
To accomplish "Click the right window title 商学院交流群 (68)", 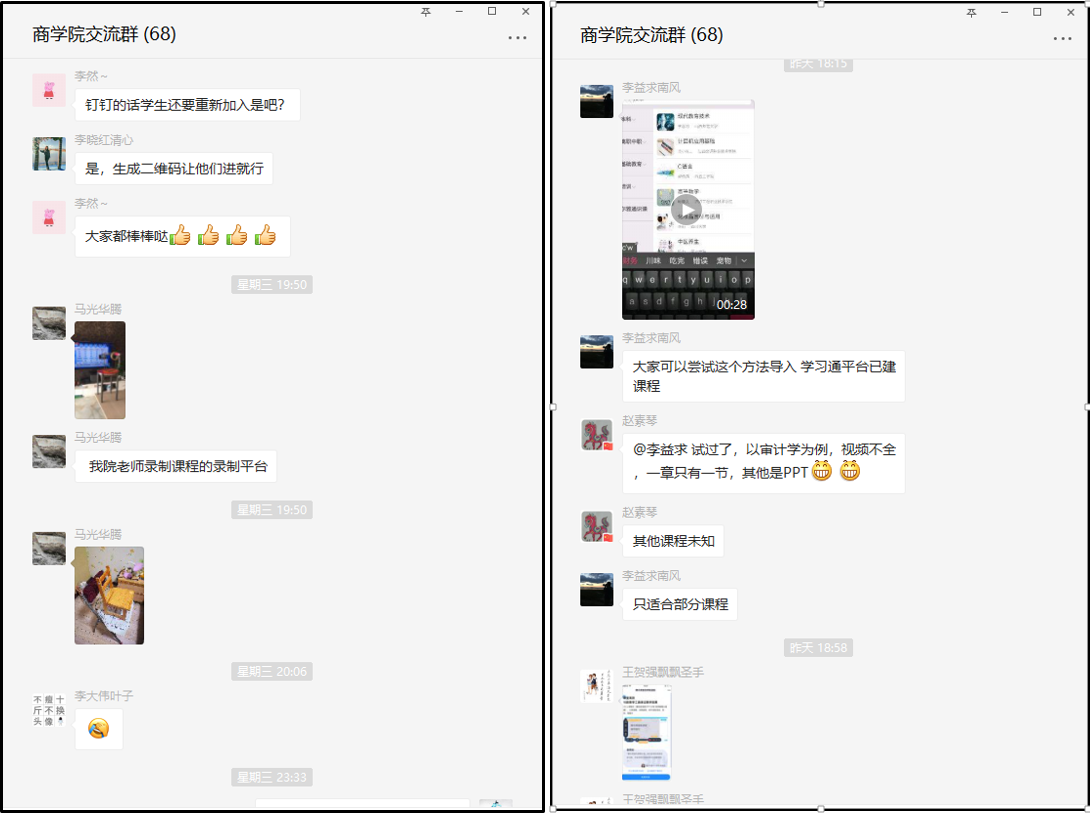I will (651, 35).
